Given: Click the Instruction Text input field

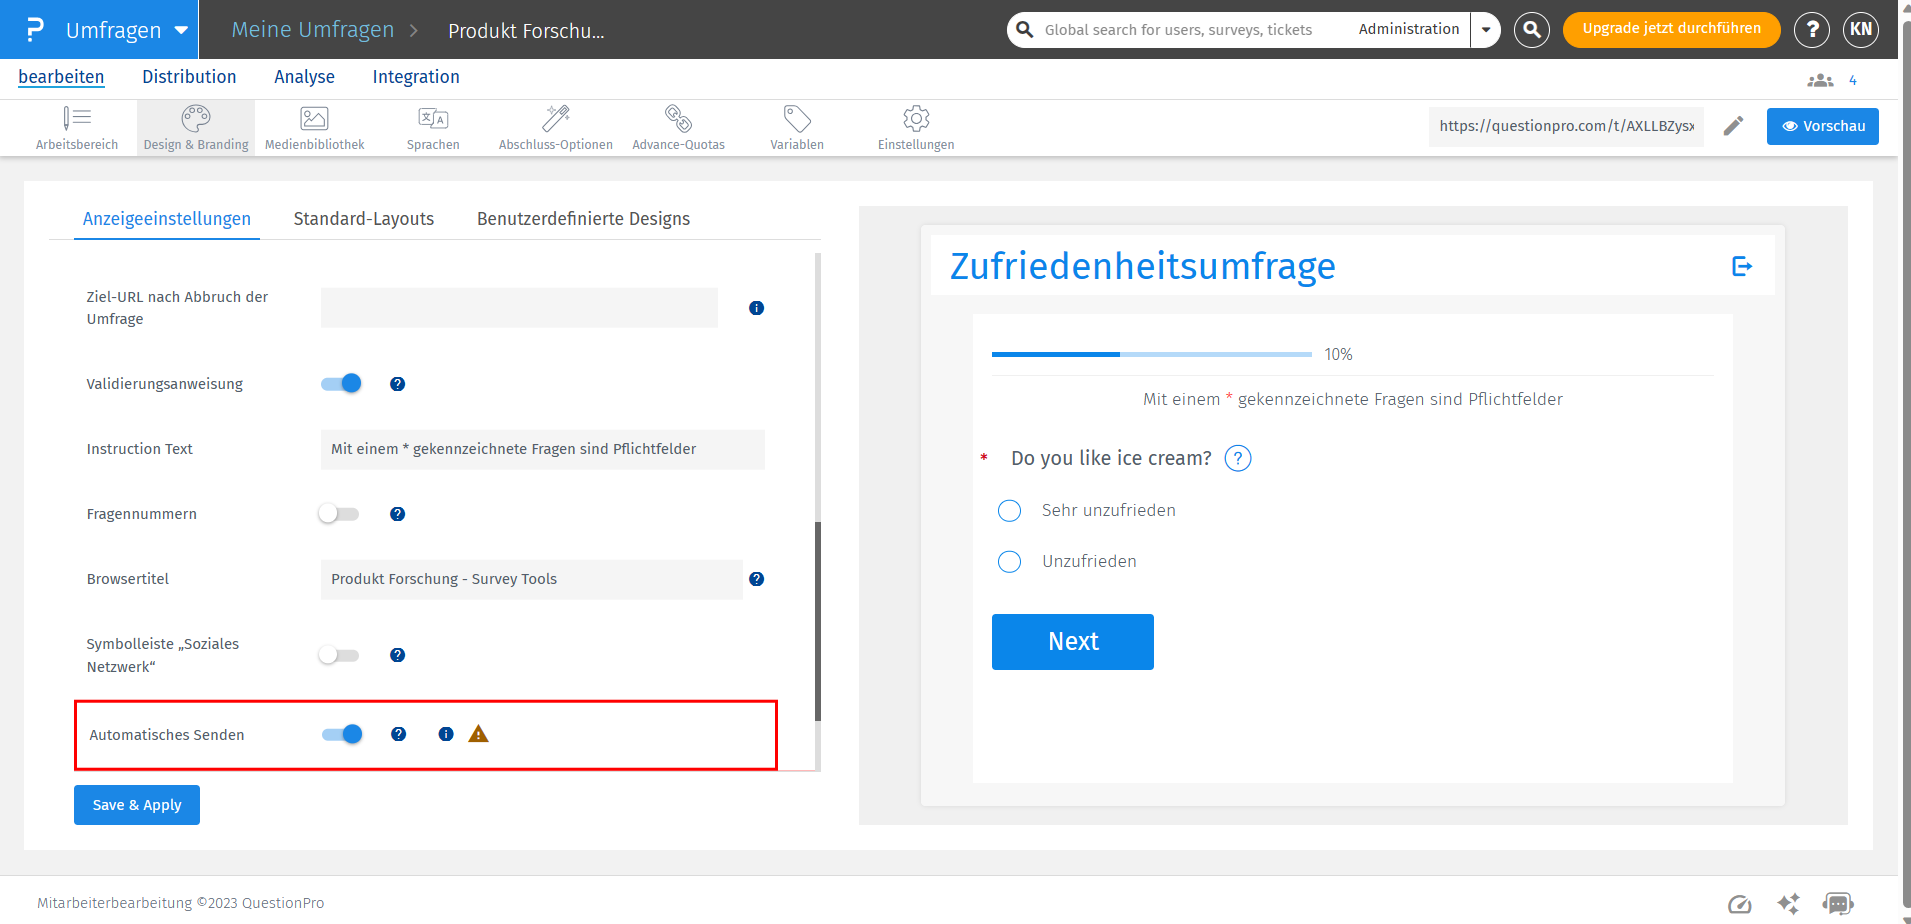Looking at the screenshot, I should [x=543, y=449].
